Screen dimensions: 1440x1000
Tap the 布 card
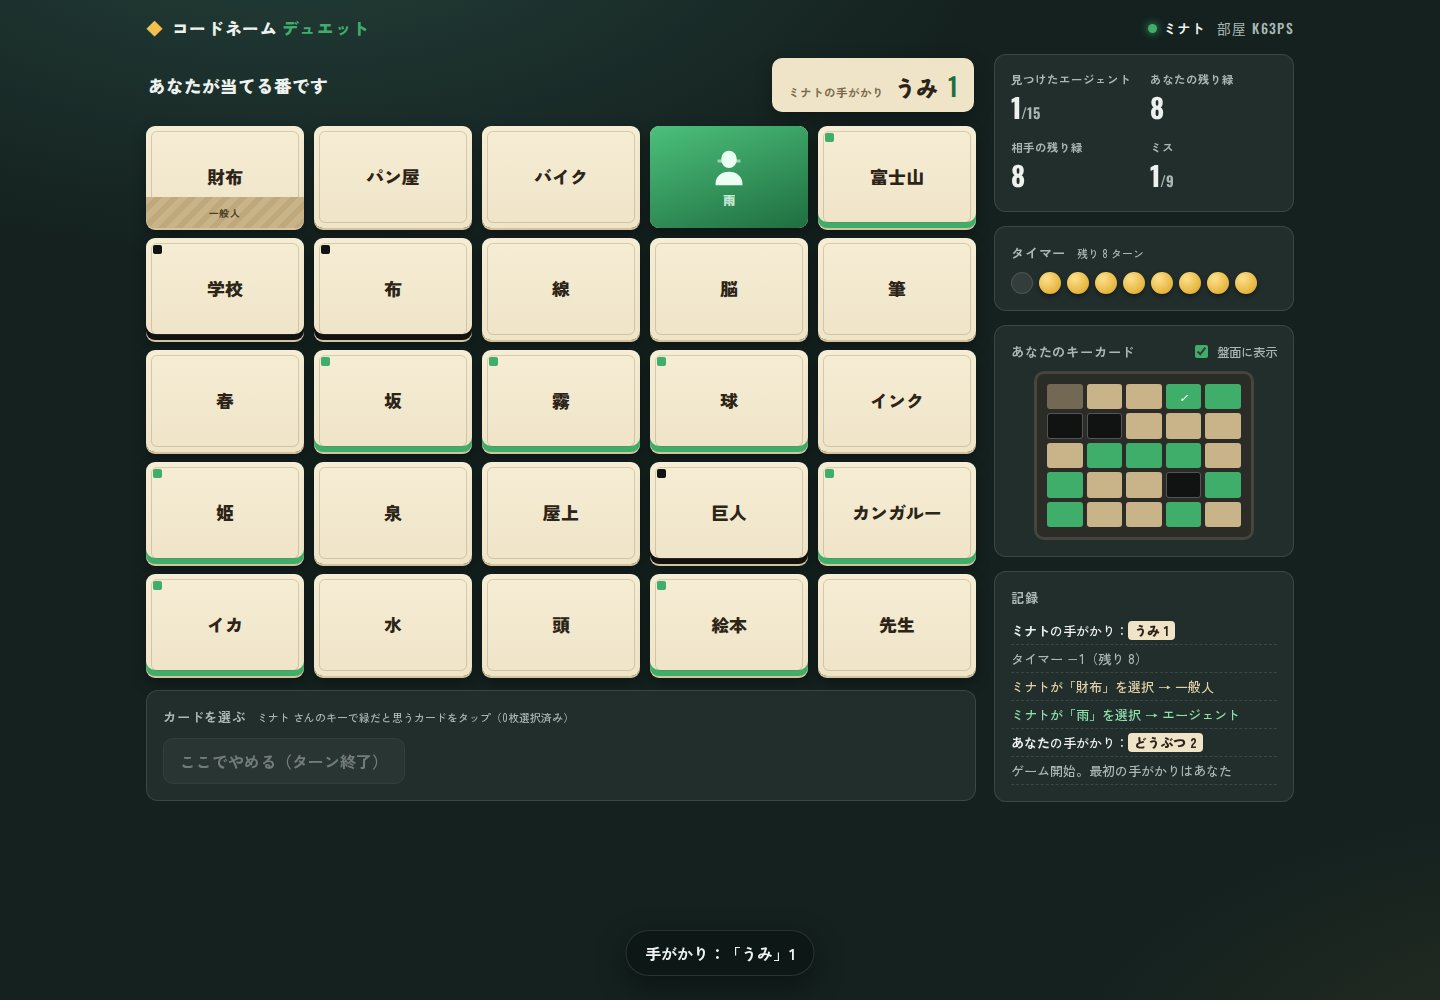click(x=393, y=289)
